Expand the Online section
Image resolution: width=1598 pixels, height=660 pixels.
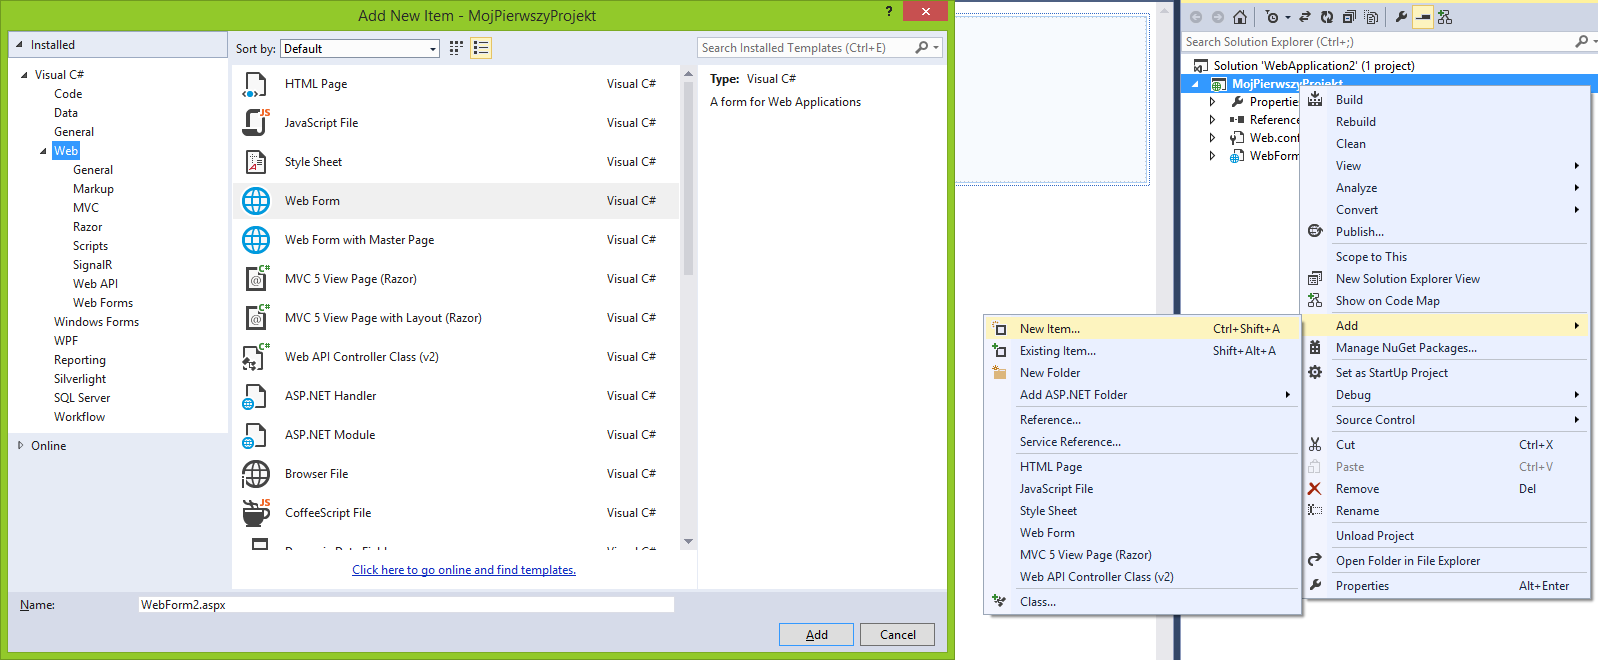[x=20, y=446]
